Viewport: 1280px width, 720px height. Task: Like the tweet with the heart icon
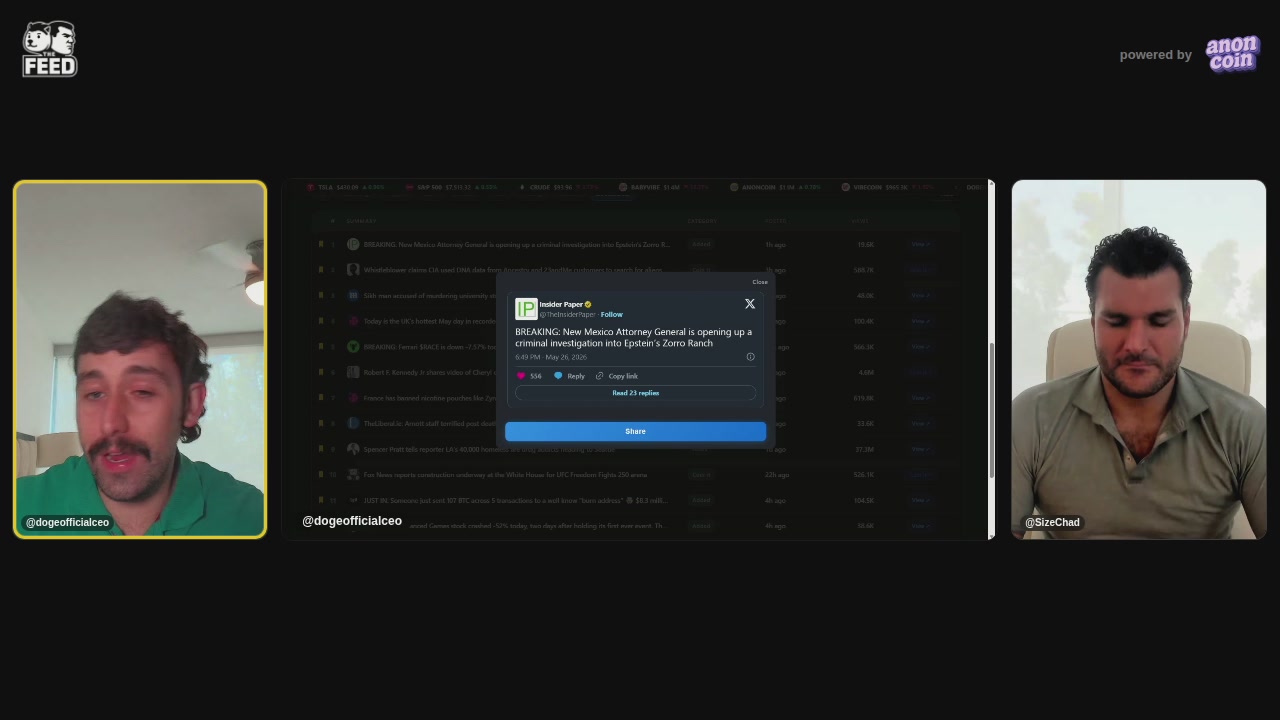pos(521,376)
